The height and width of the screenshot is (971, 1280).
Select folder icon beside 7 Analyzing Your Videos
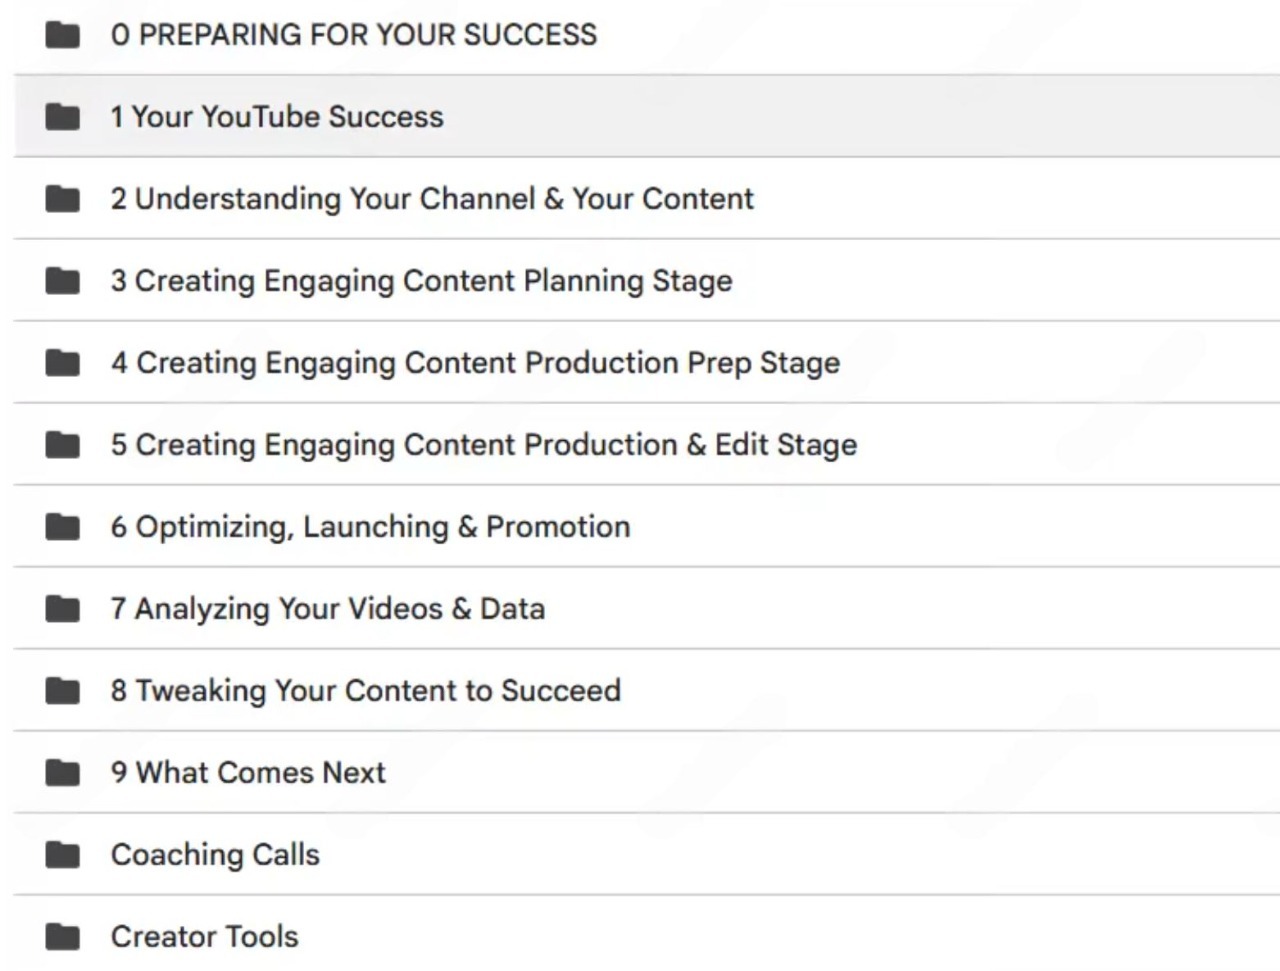click(63, 609)
